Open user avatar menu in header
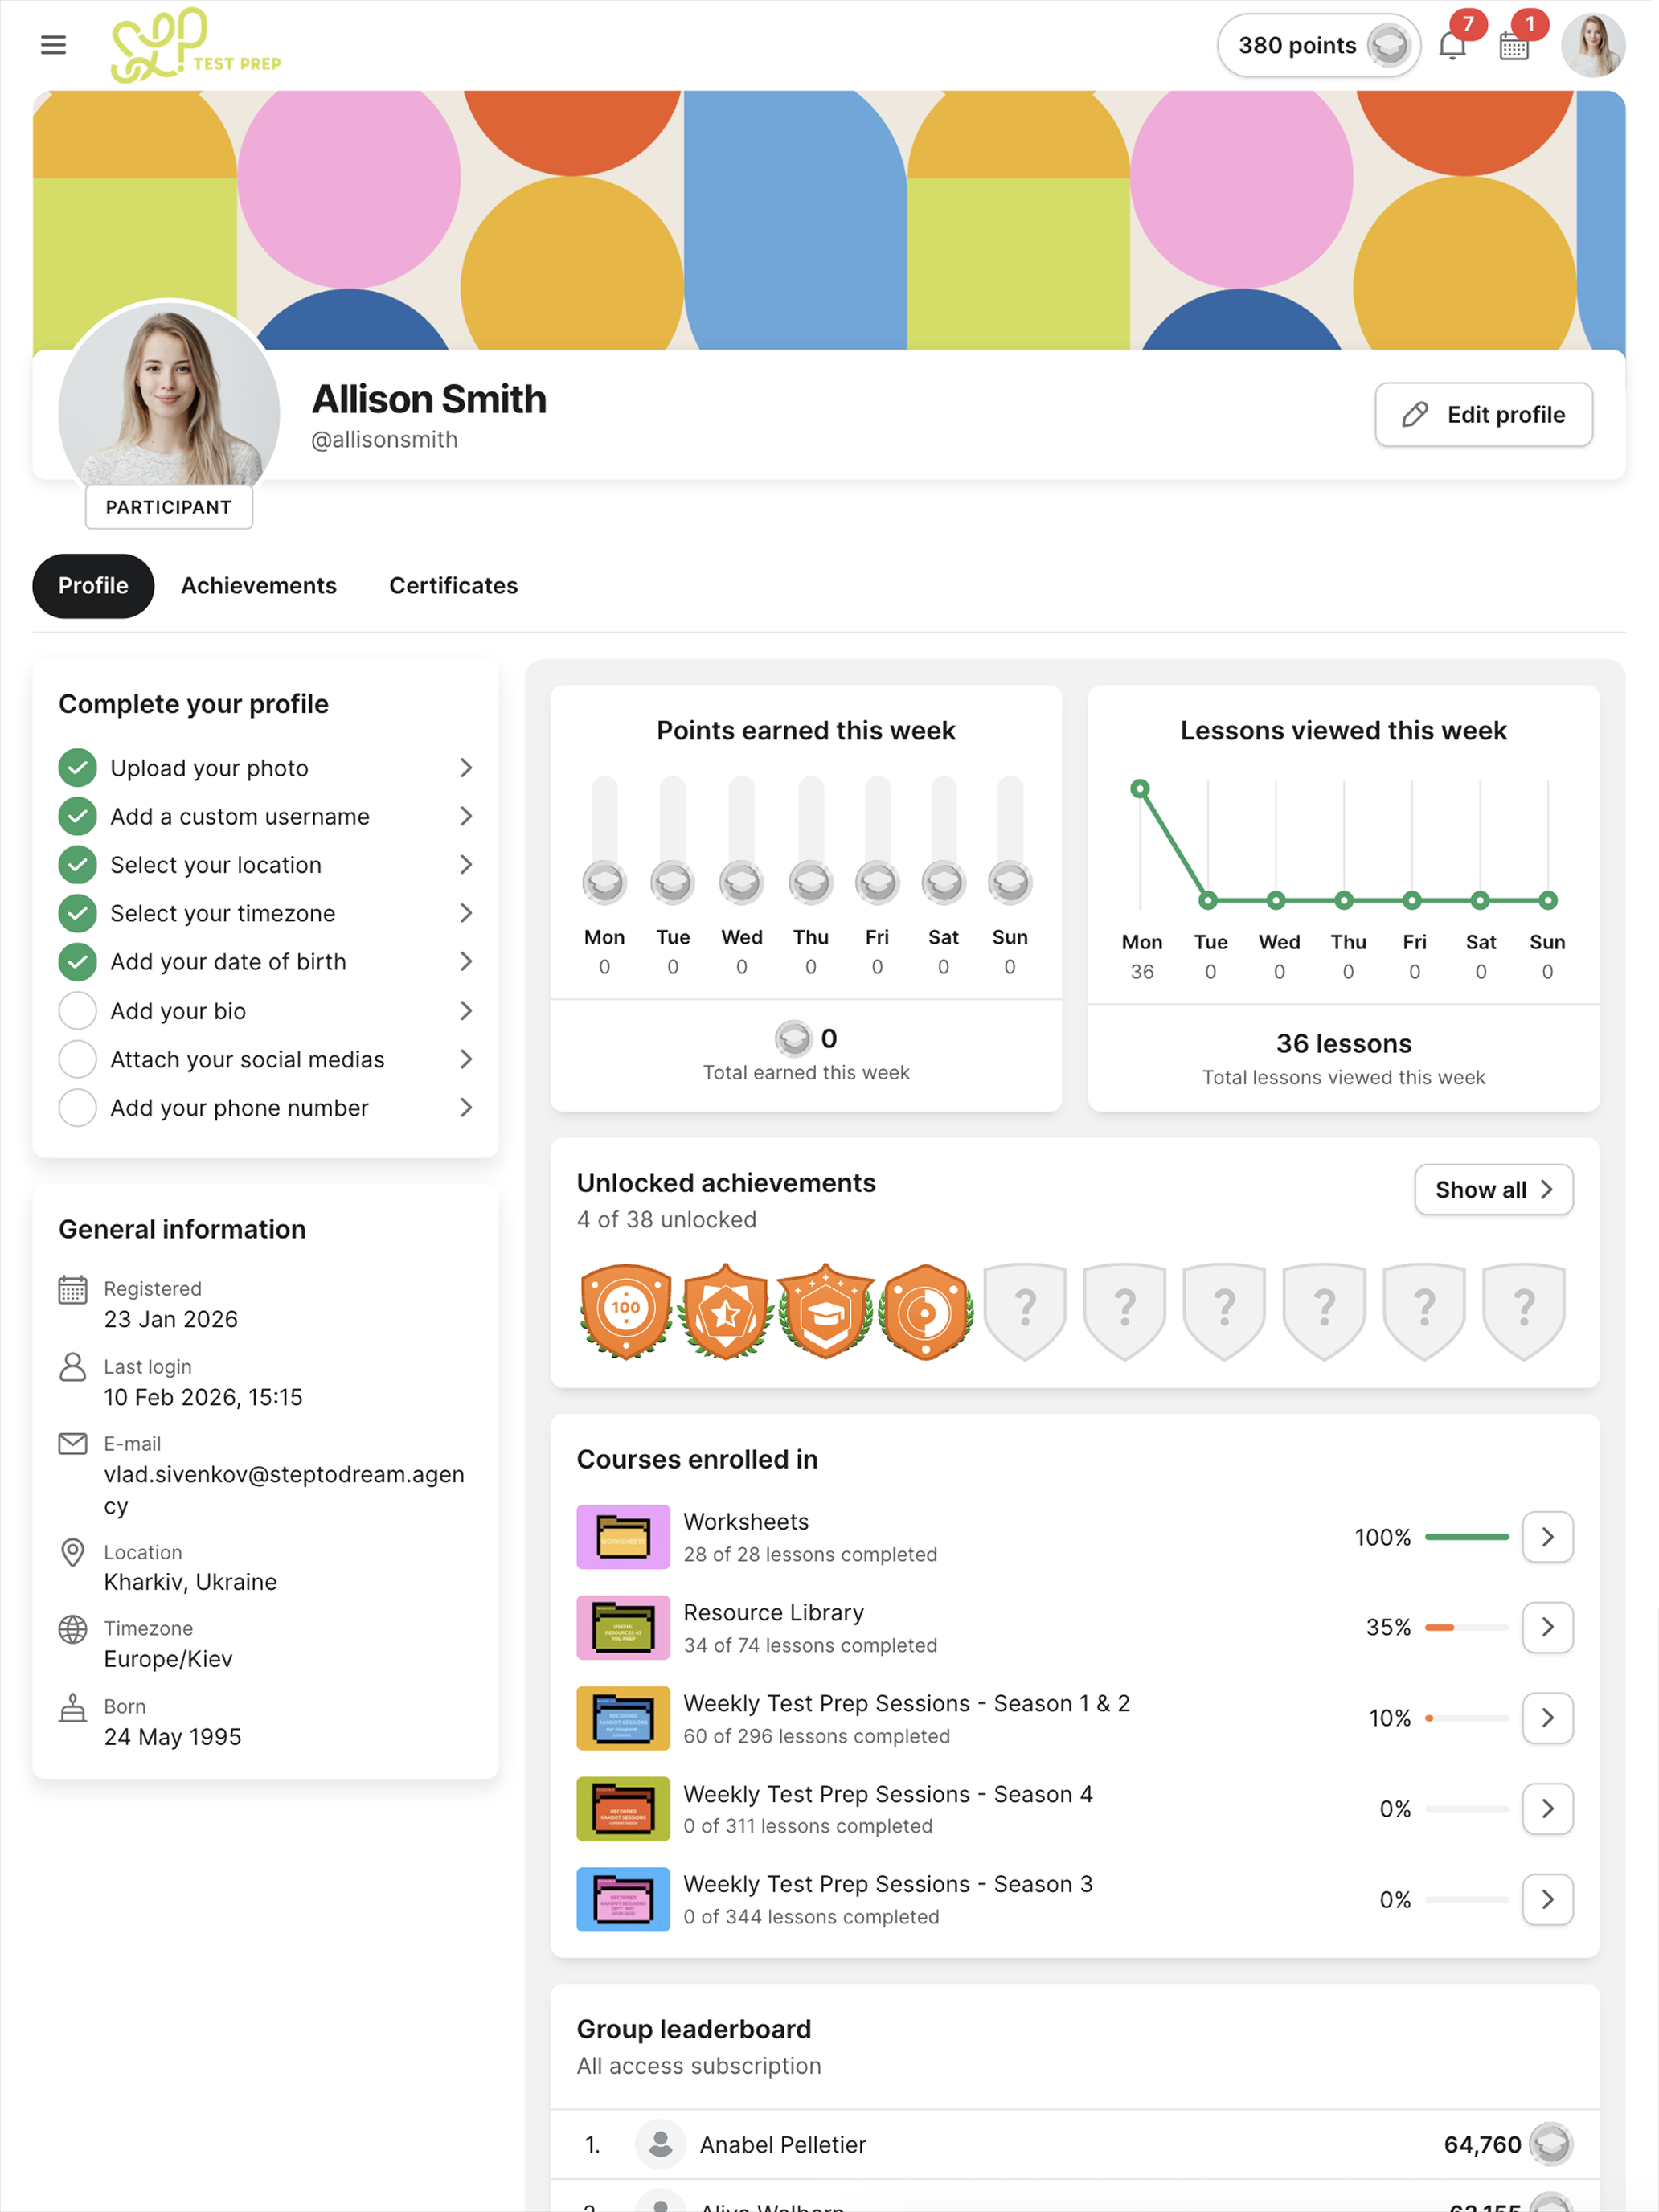This screenshot has width=1659, height=2212. [1593, 45]
